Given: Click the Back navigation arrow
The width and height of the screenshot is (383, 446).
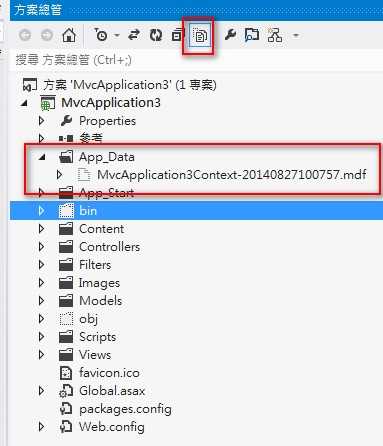Looking at the screenshot, I should point(25,35).
